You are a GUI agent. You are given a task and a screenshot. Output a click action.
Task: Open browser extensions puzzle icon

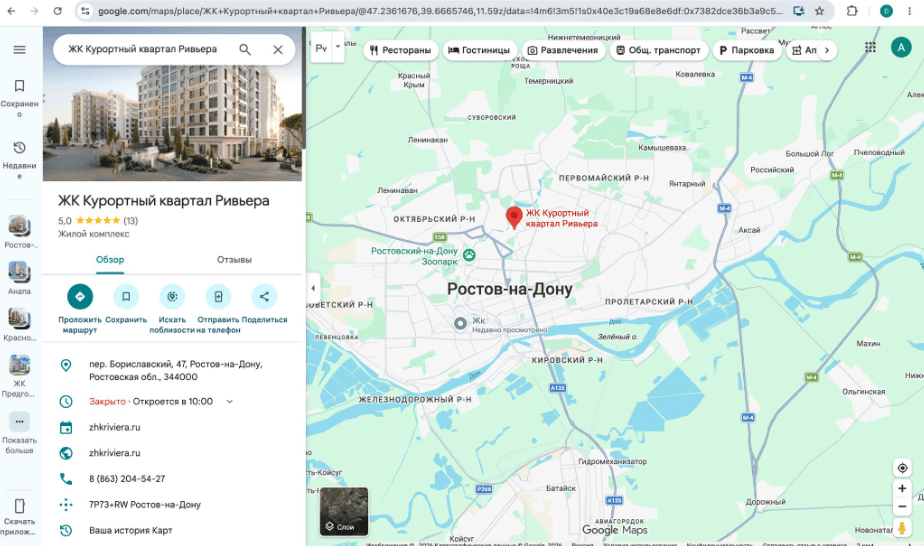pyautogui.click(x=852, y=11)
